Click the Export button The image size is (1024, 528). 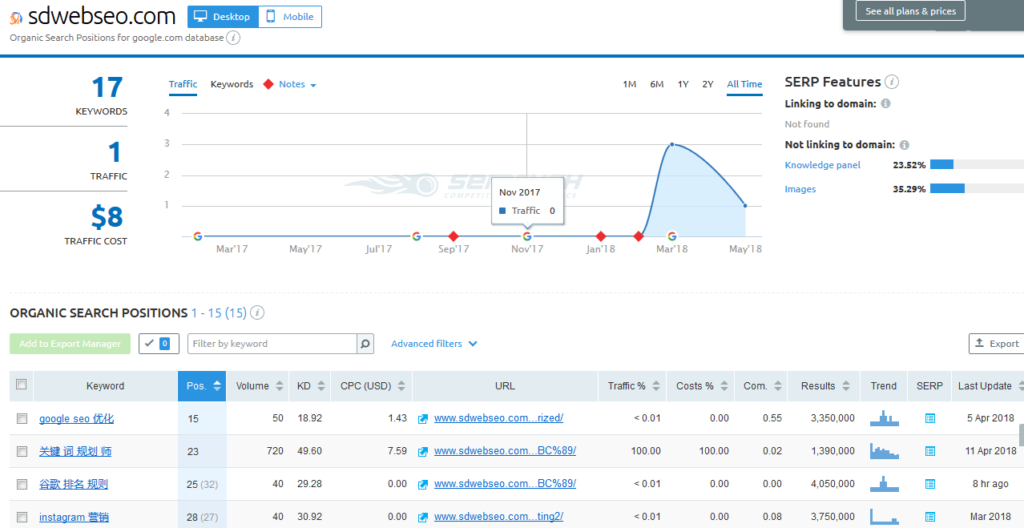995,344
